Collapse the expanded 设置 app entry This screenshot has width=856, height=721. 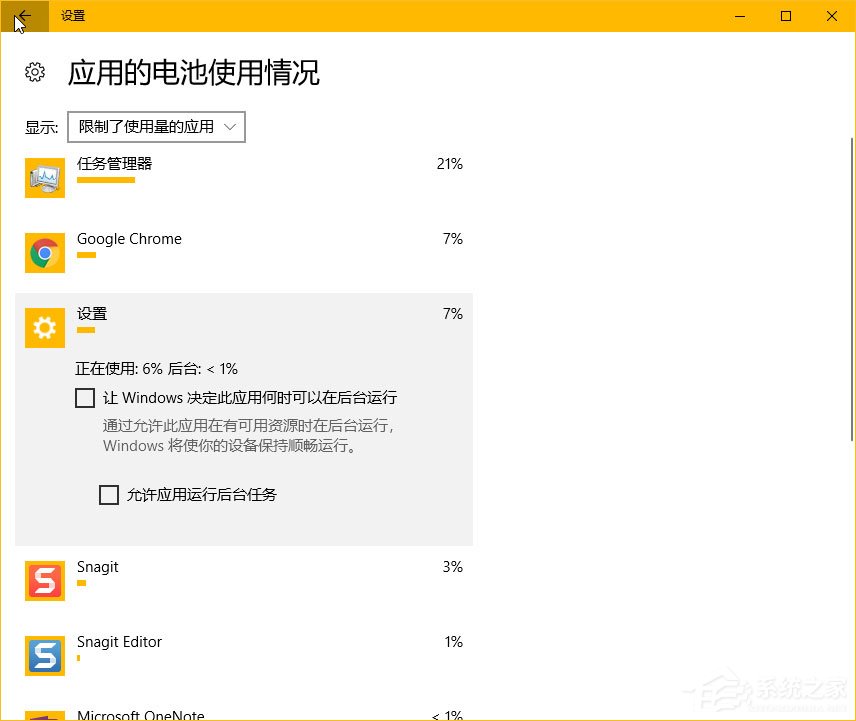pyautogui.click(x=245, y=313)
